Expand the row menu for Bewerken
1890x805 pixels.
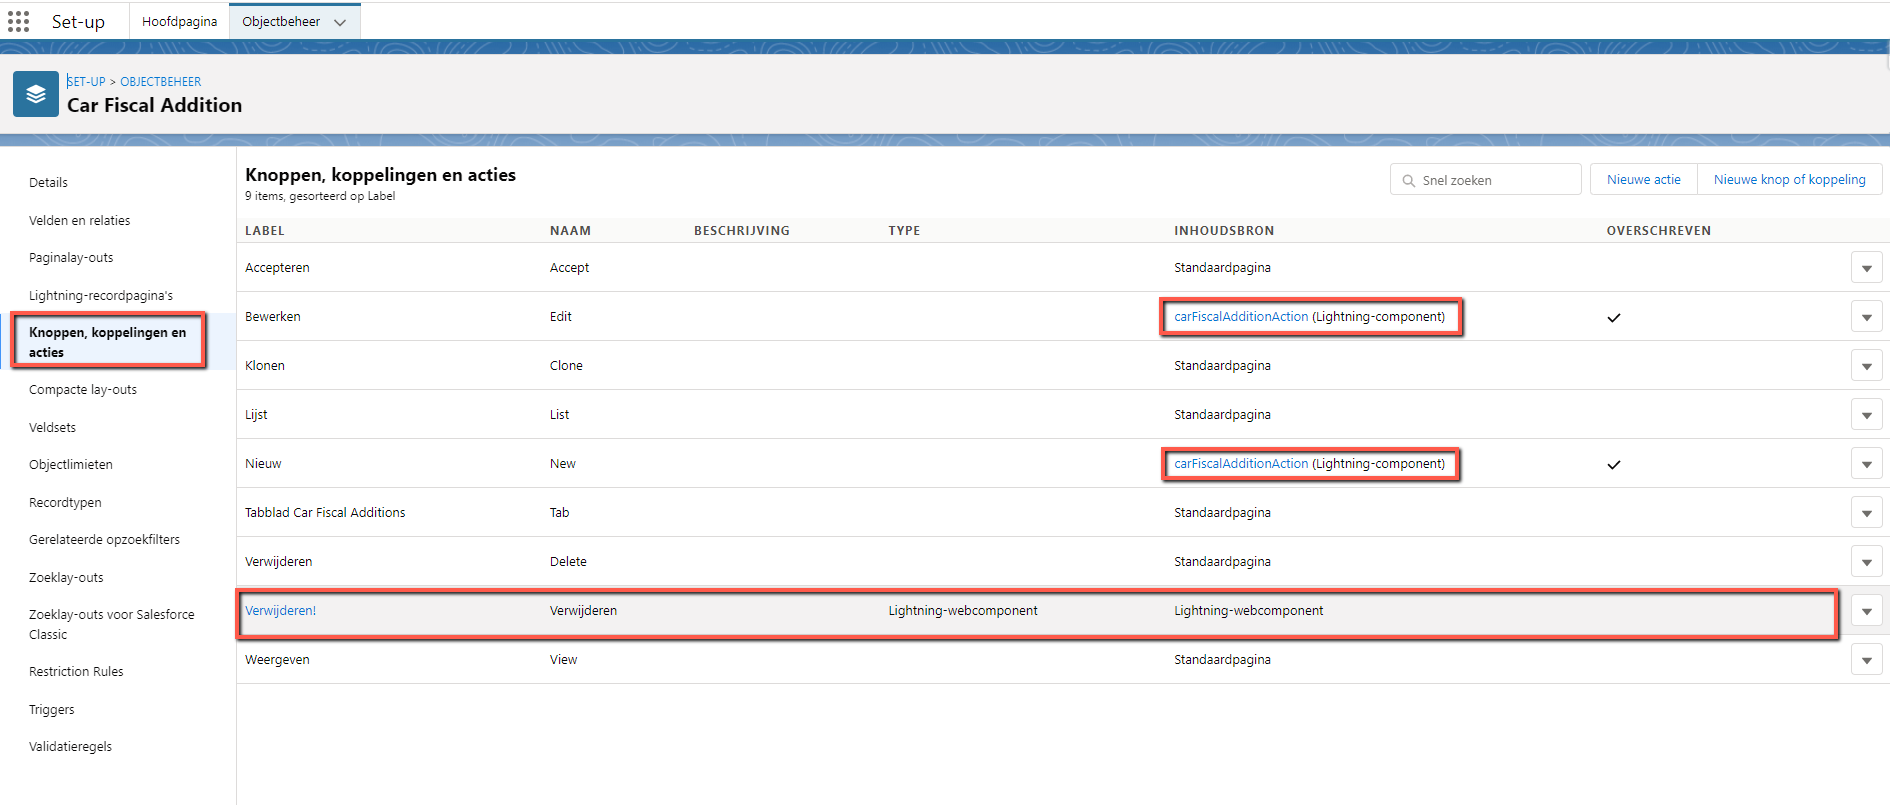point(1866,317)
